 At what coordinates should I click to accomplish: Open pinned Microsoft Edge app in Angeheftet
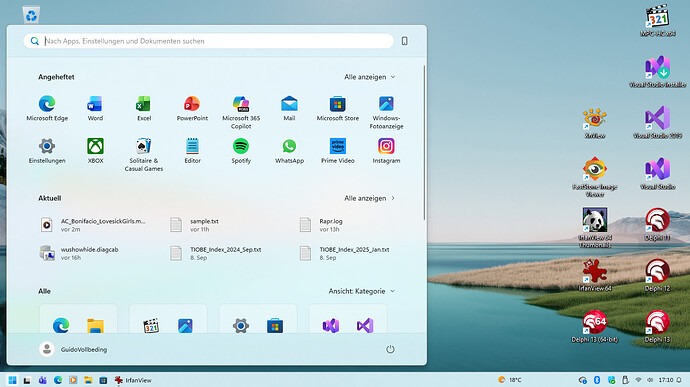[x=47, y=108]
